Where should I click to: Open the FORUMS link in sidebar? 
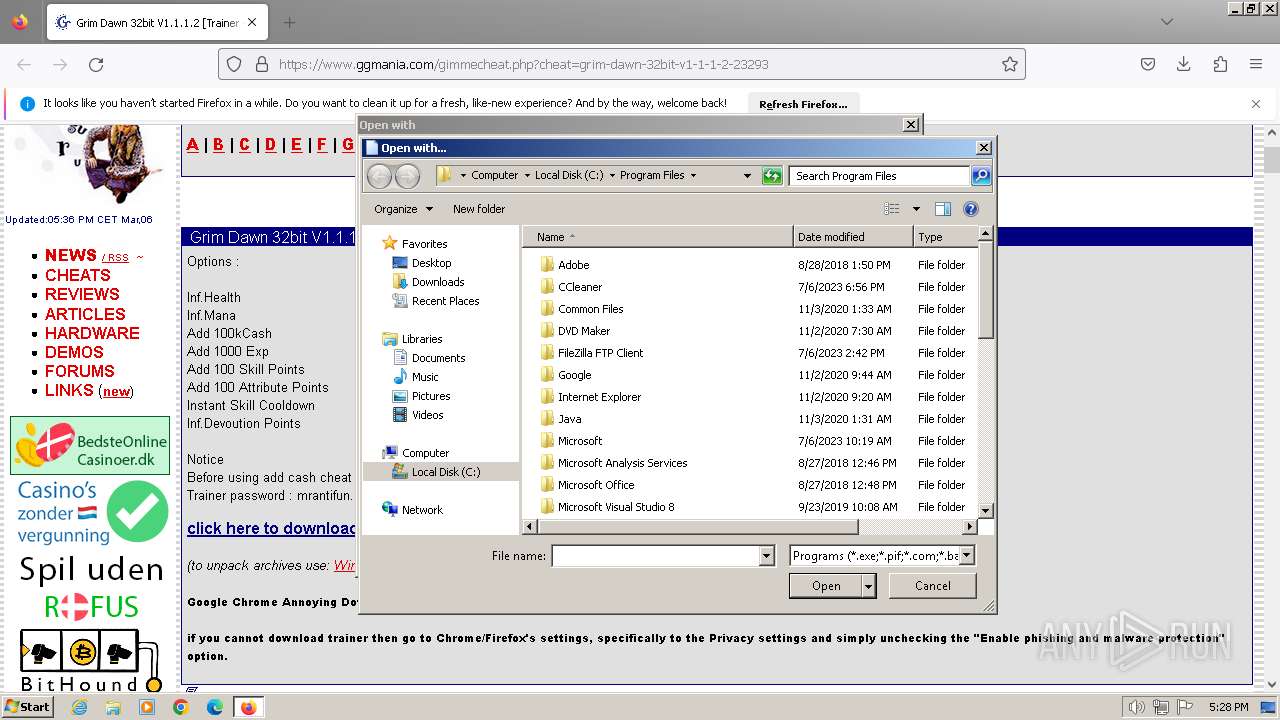pos(80,371)
